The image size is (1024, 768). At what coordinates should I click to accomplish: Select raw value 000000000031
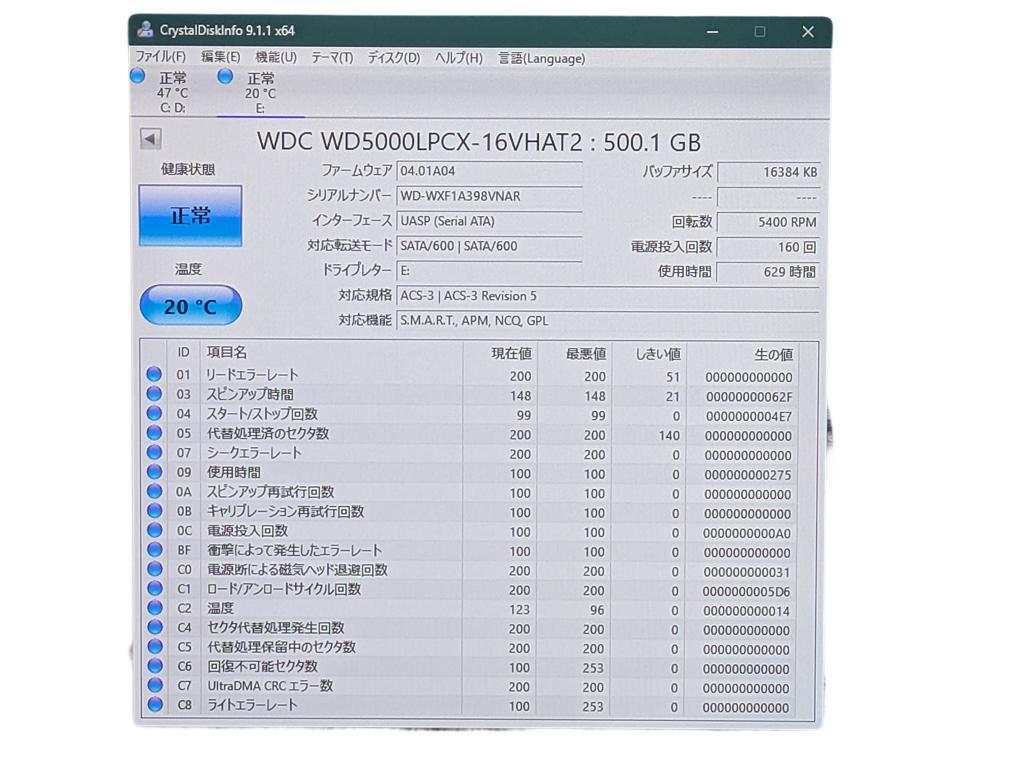747,572
